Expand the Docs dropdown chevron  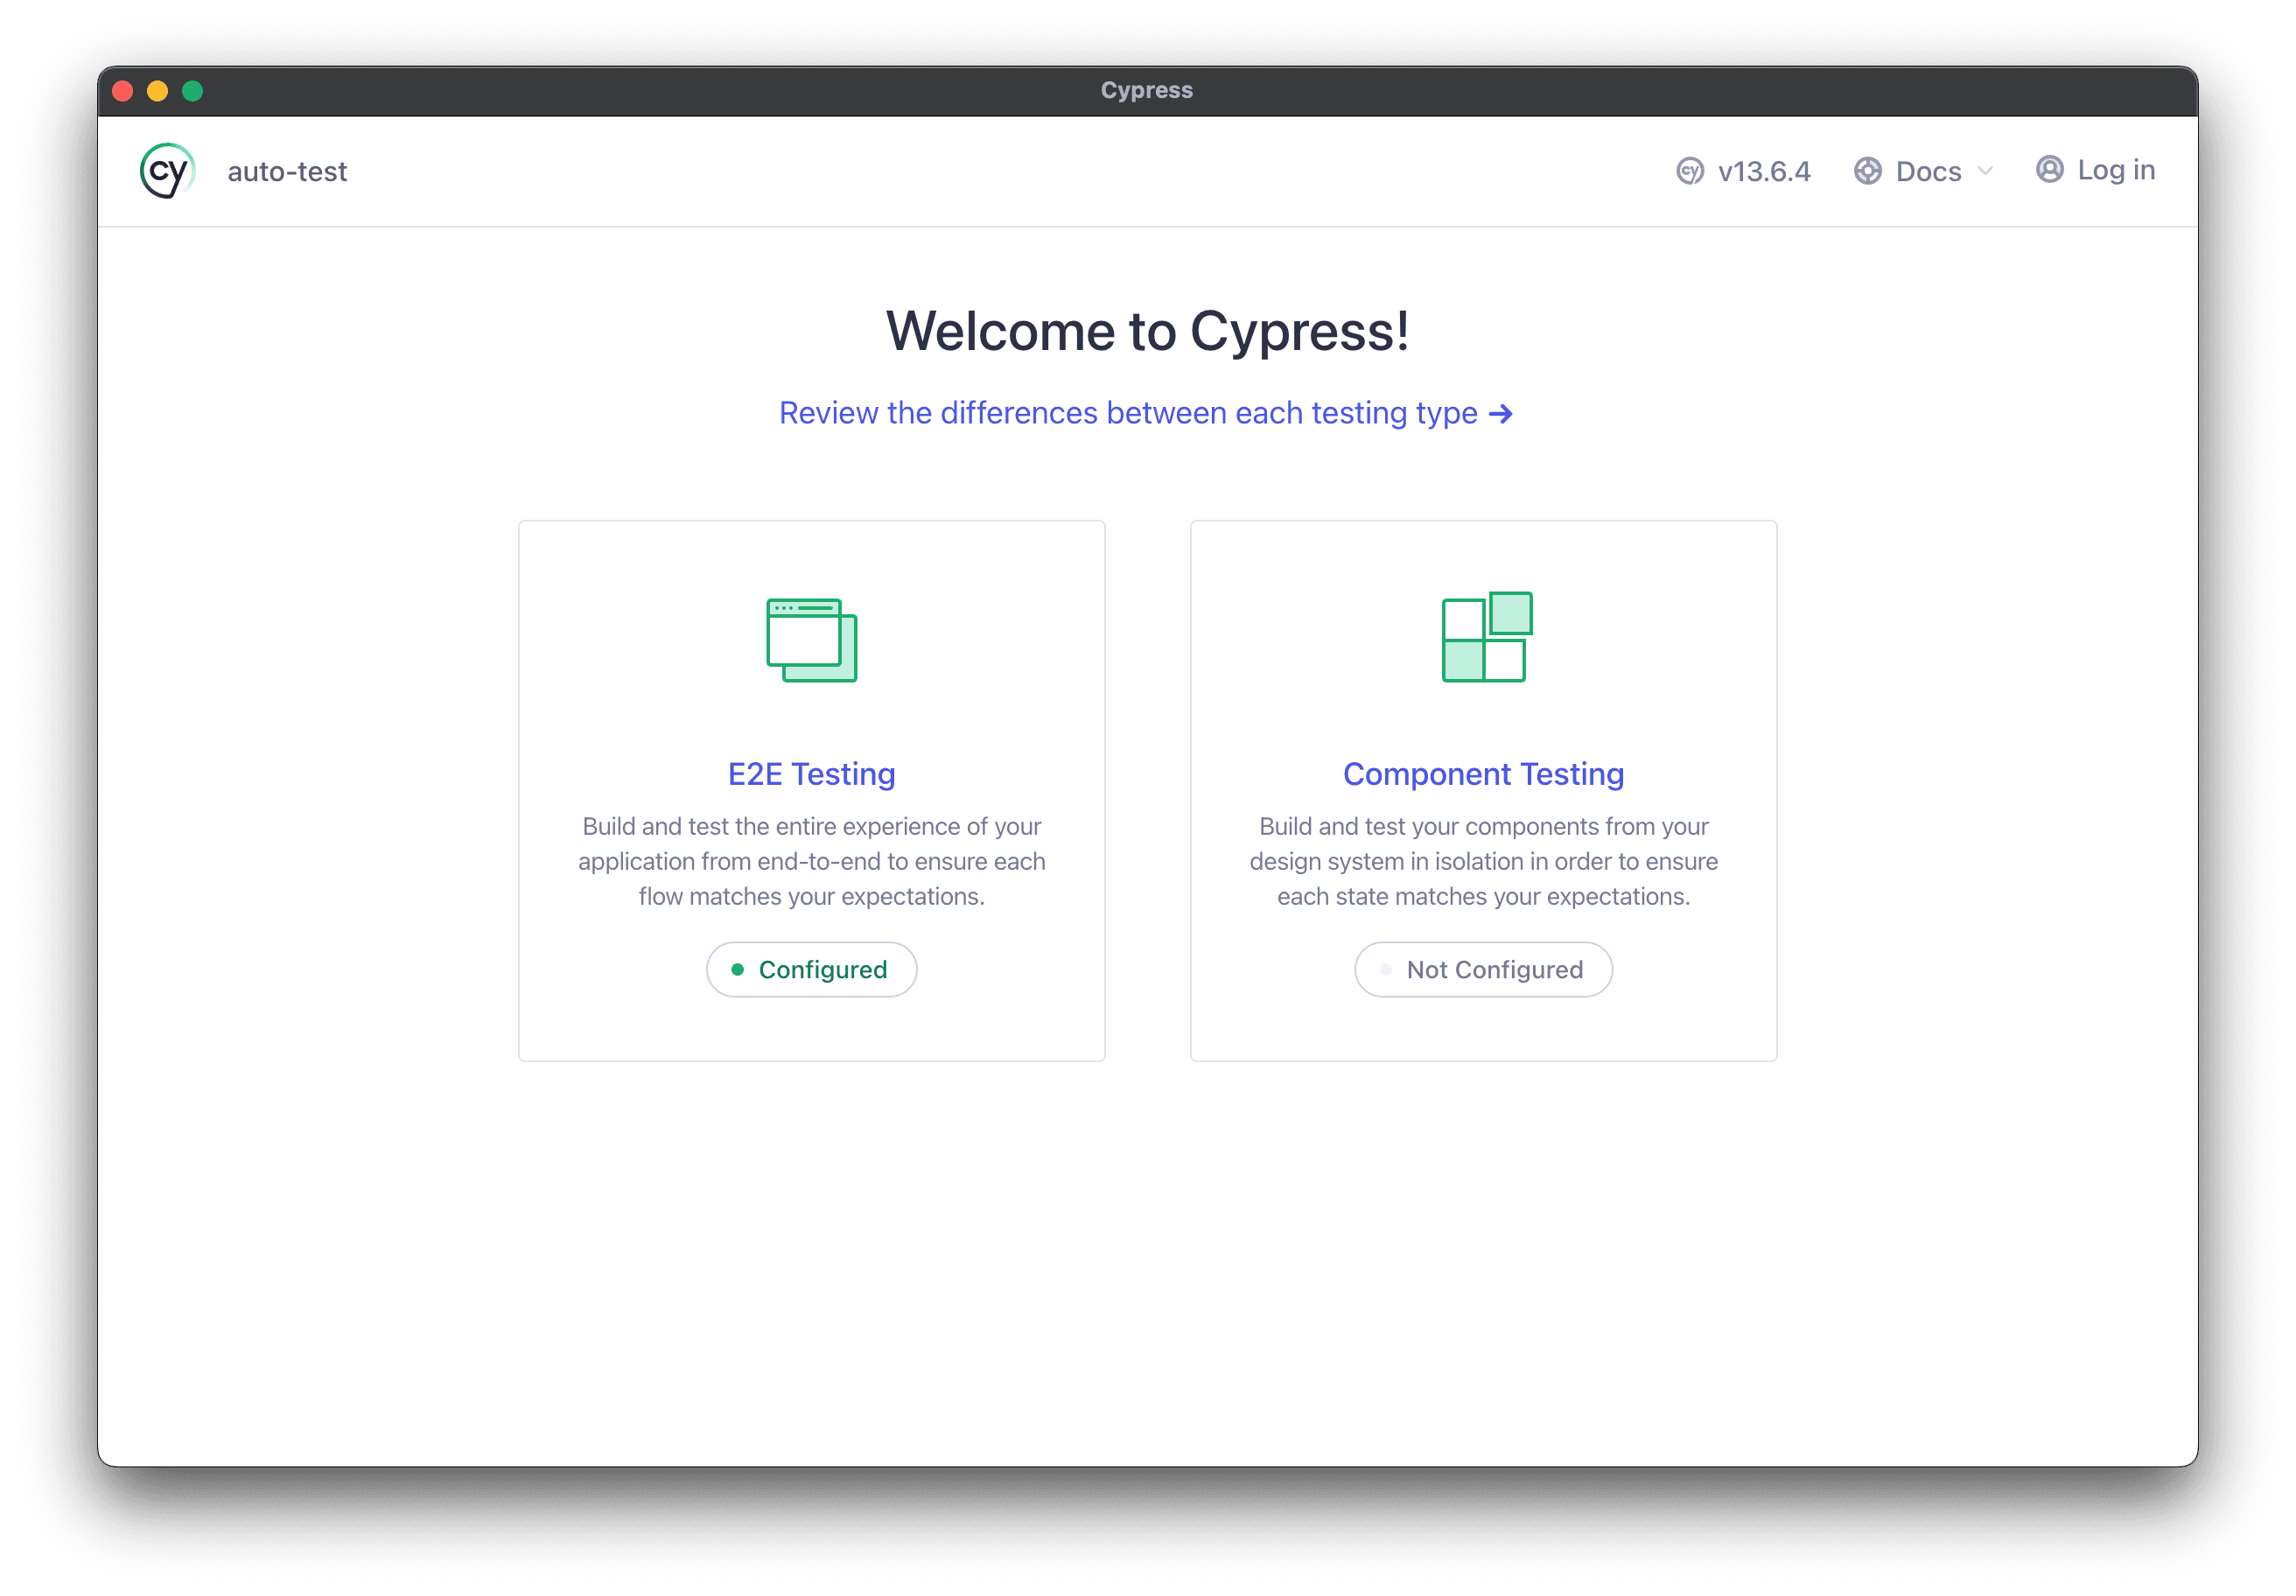(x=1985, y=171)
